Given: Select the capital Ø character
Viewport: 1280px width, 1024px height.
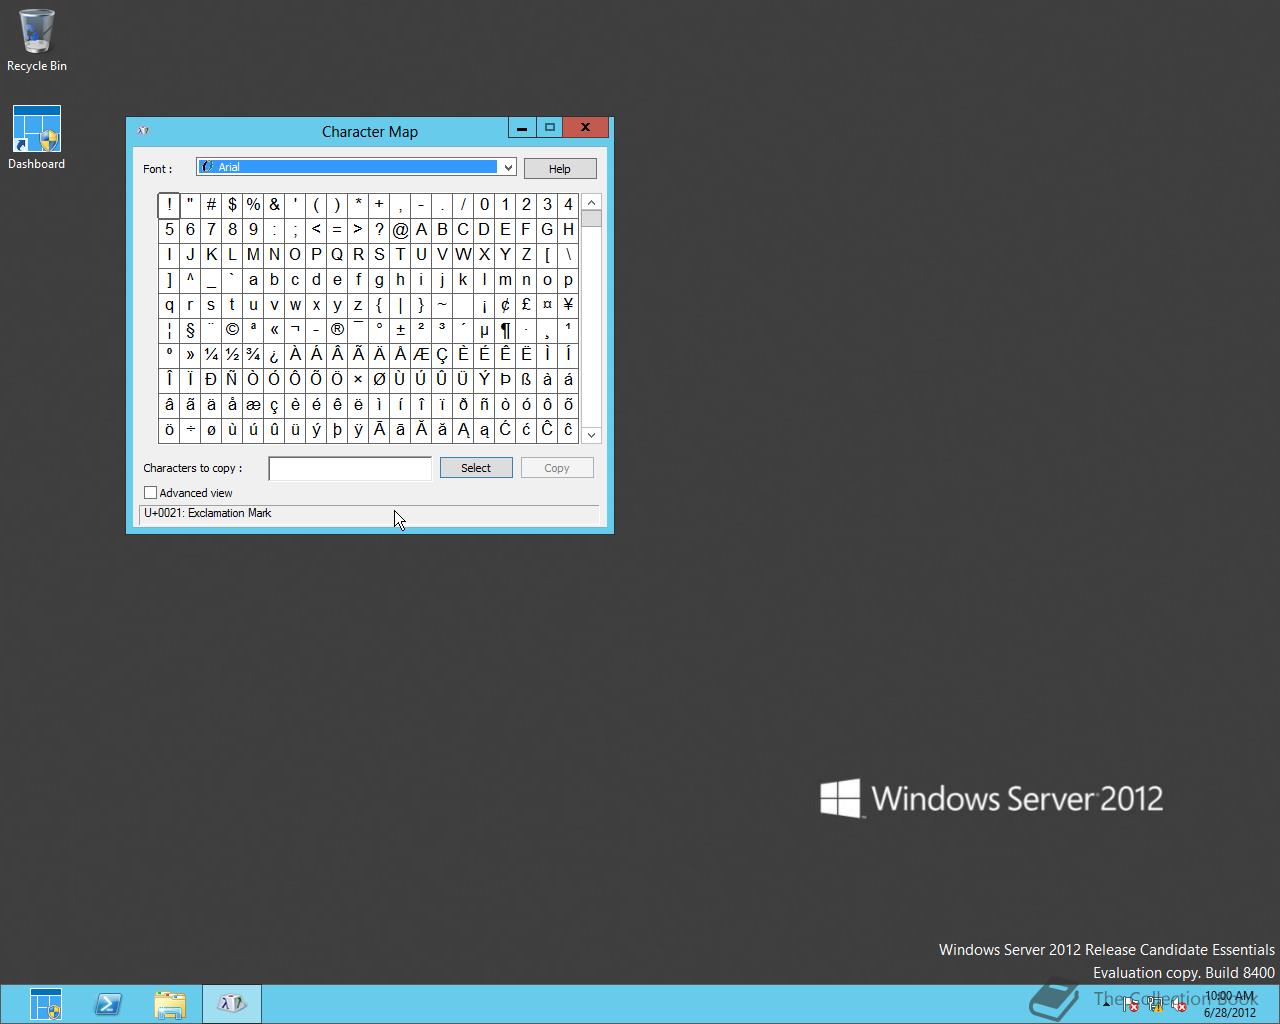Looking at the screenshot, I should point(379,380).
